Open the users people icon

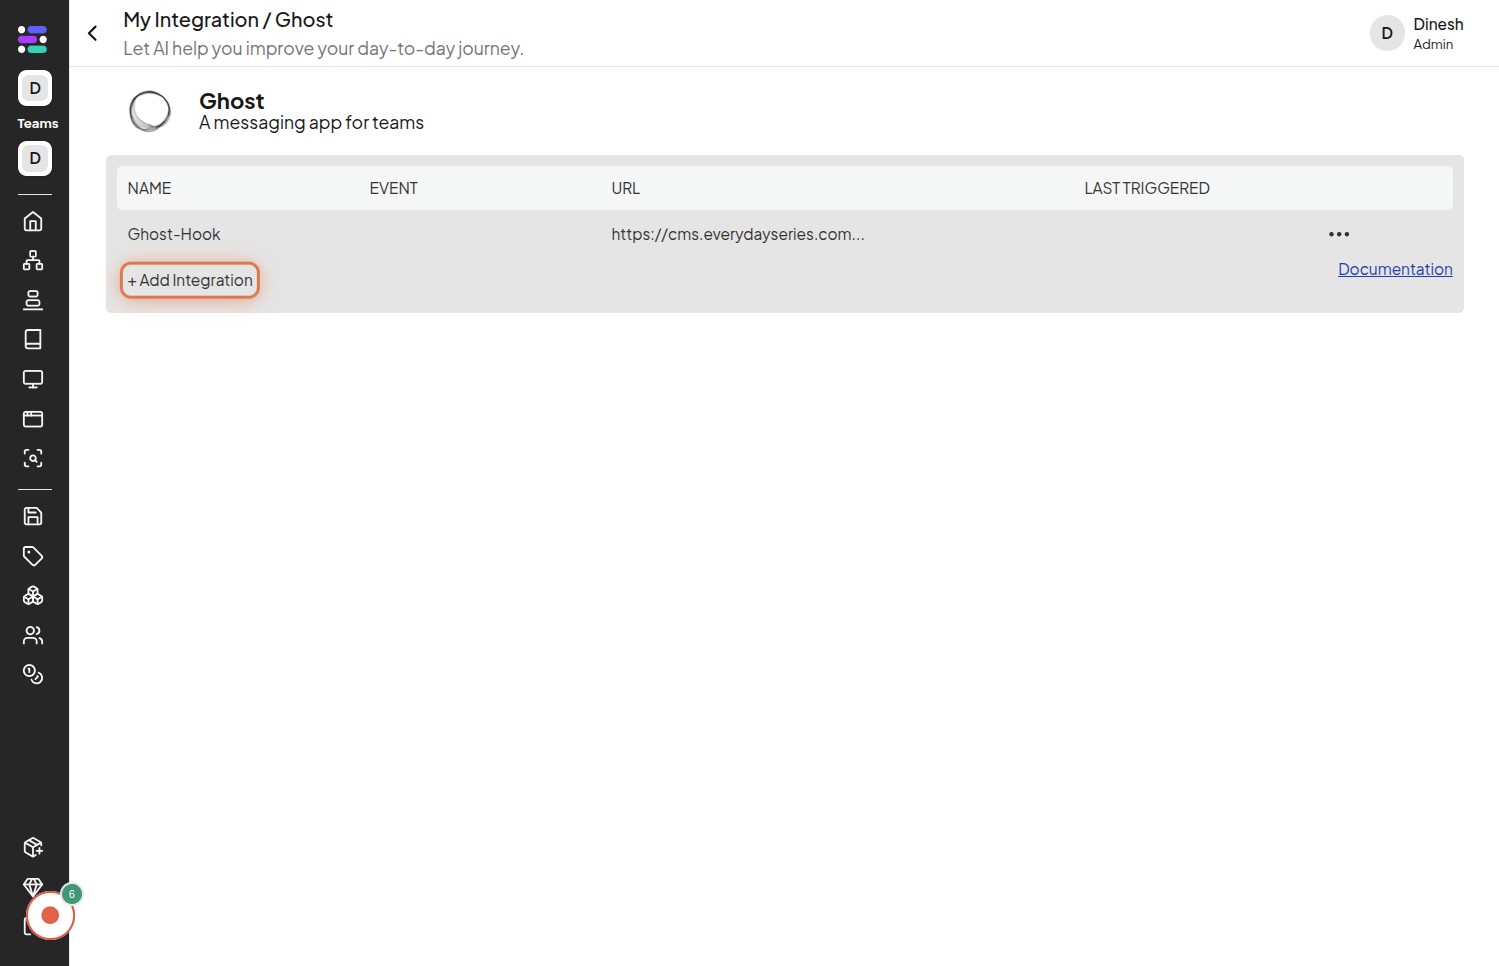pos(33,635)
